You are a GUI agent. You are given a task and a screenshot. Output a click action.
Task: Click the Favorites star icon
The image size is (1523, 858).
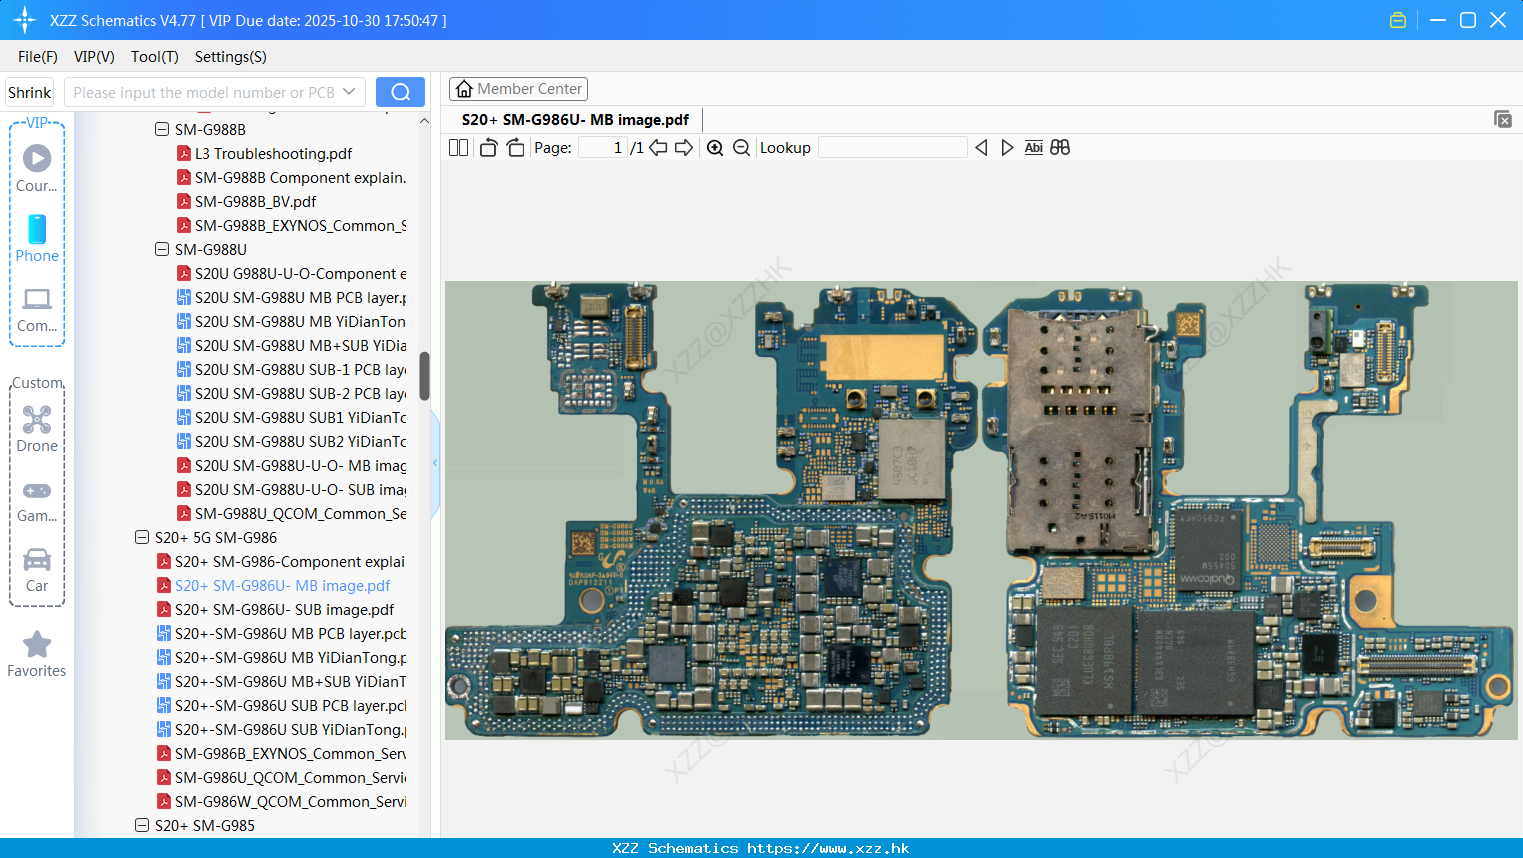click(x=37, y=643)
